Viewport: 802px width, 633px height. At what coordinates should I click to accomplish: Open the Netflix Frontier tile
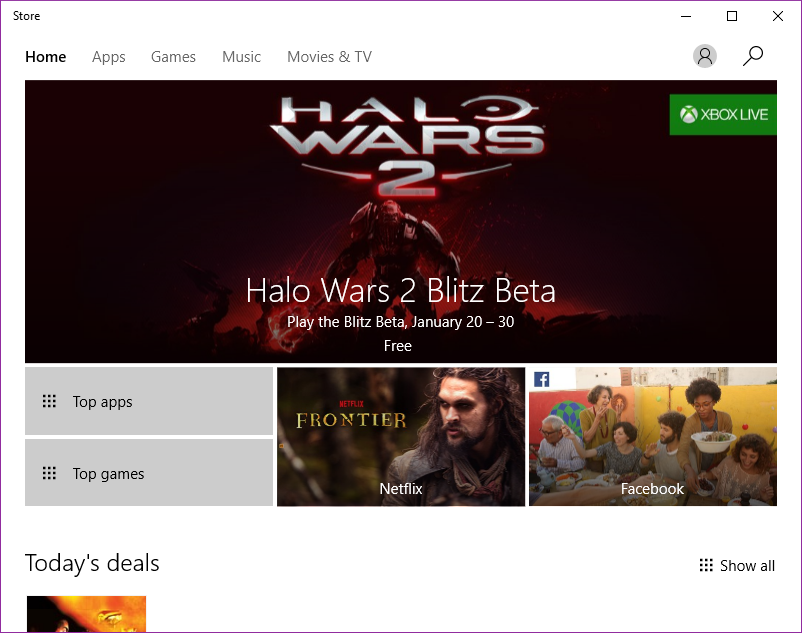coord(401,437)
